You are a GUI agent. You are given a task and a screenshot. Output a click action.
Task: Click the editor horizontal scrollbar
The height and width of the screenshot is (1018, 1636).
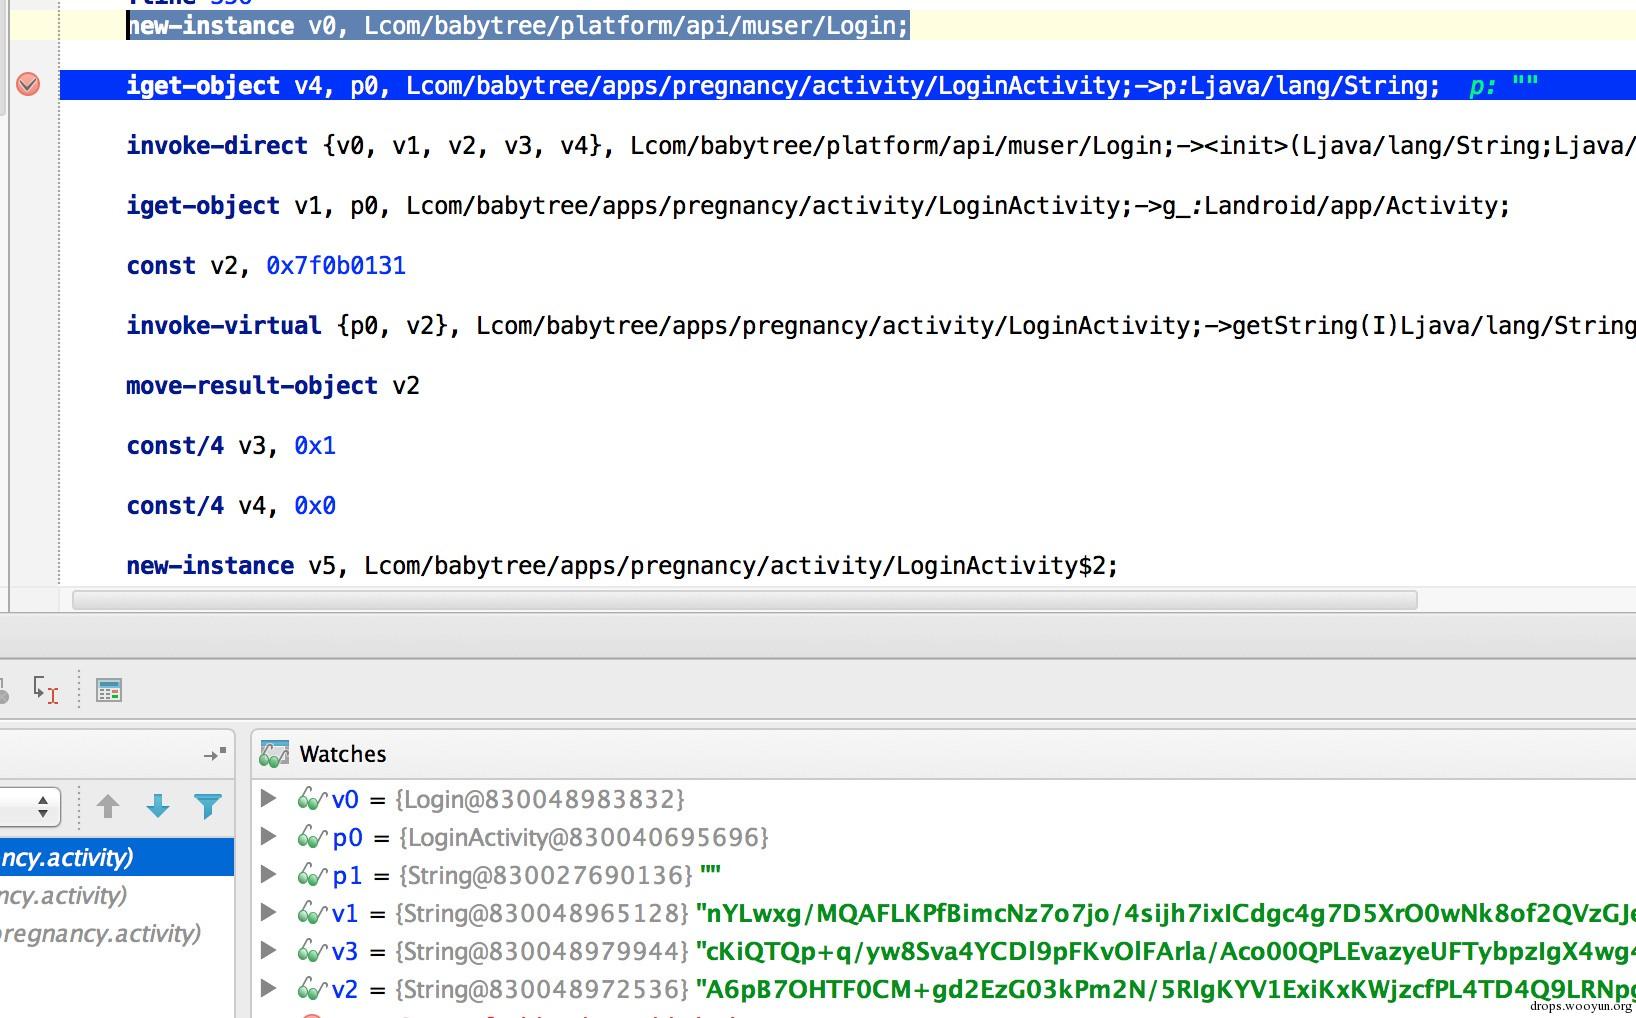(x=744, y=600)
